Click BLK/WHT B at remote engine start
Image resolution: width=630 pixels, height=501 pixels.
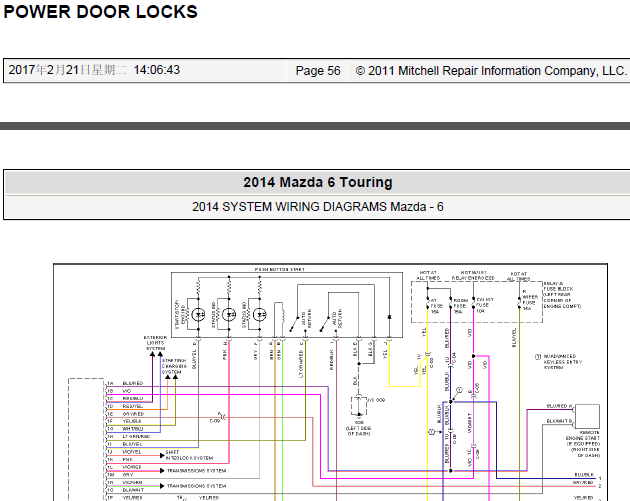click(559, 421)
